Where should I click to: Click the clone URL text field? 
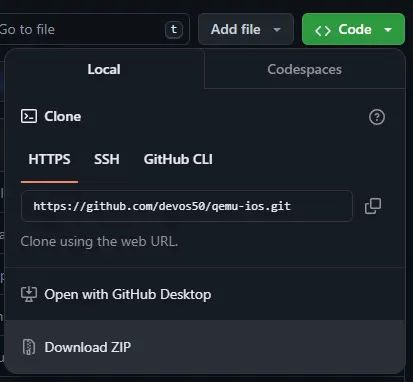click(187, 206)
